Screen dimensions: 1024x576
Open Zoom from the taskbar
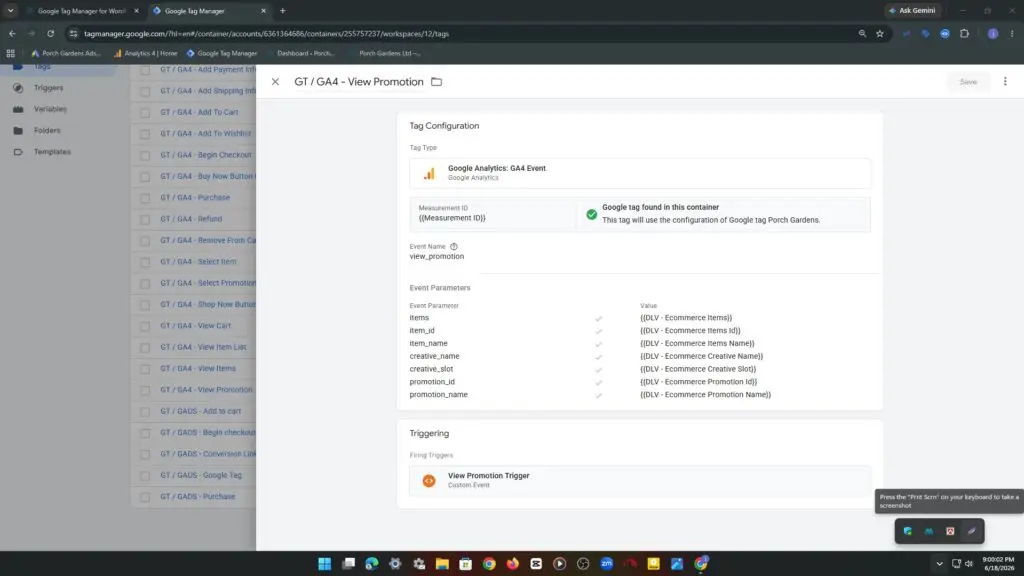coord(607,564)
